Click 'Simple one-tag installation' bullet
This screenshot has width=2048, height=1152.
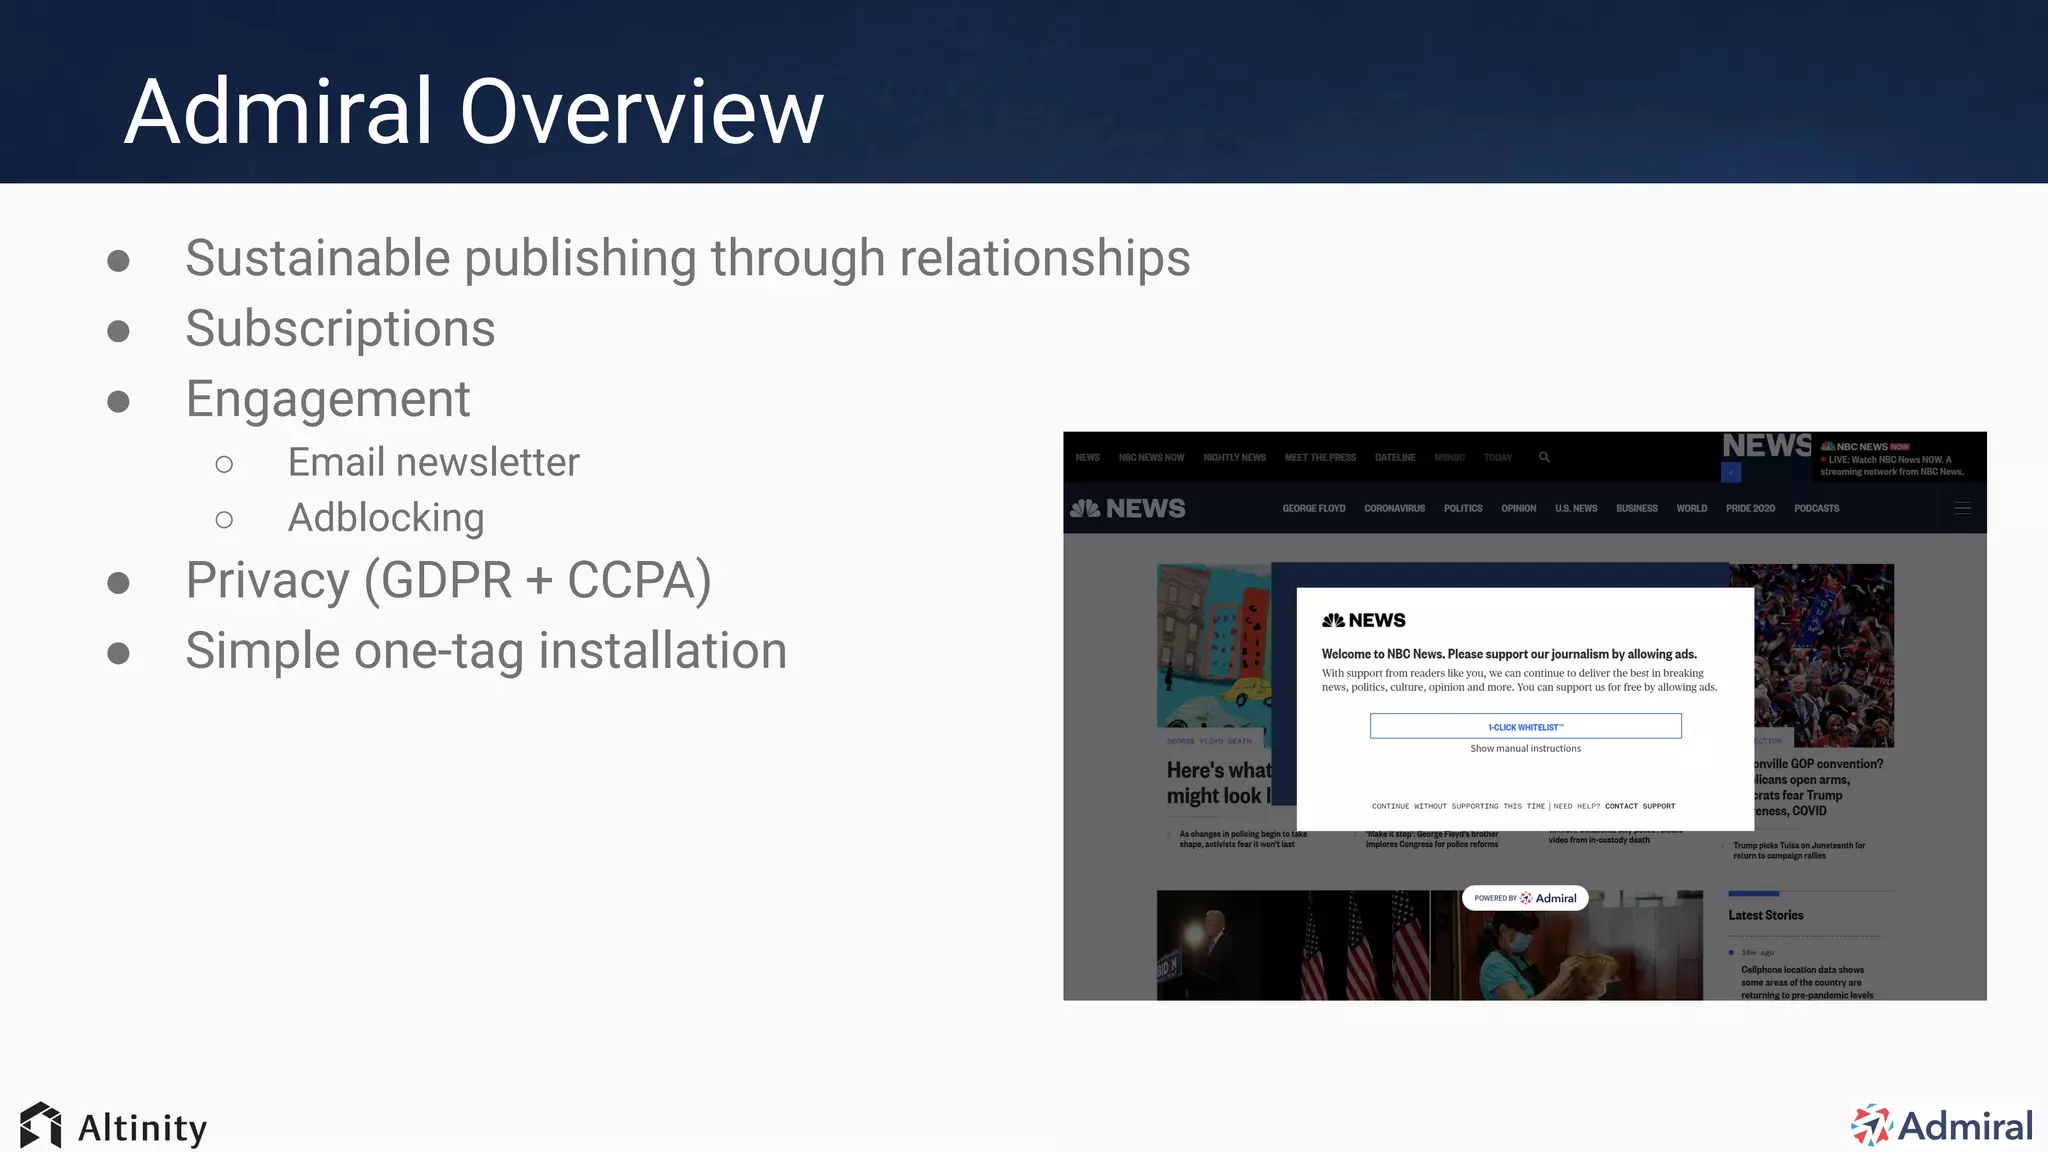[486, 651]
